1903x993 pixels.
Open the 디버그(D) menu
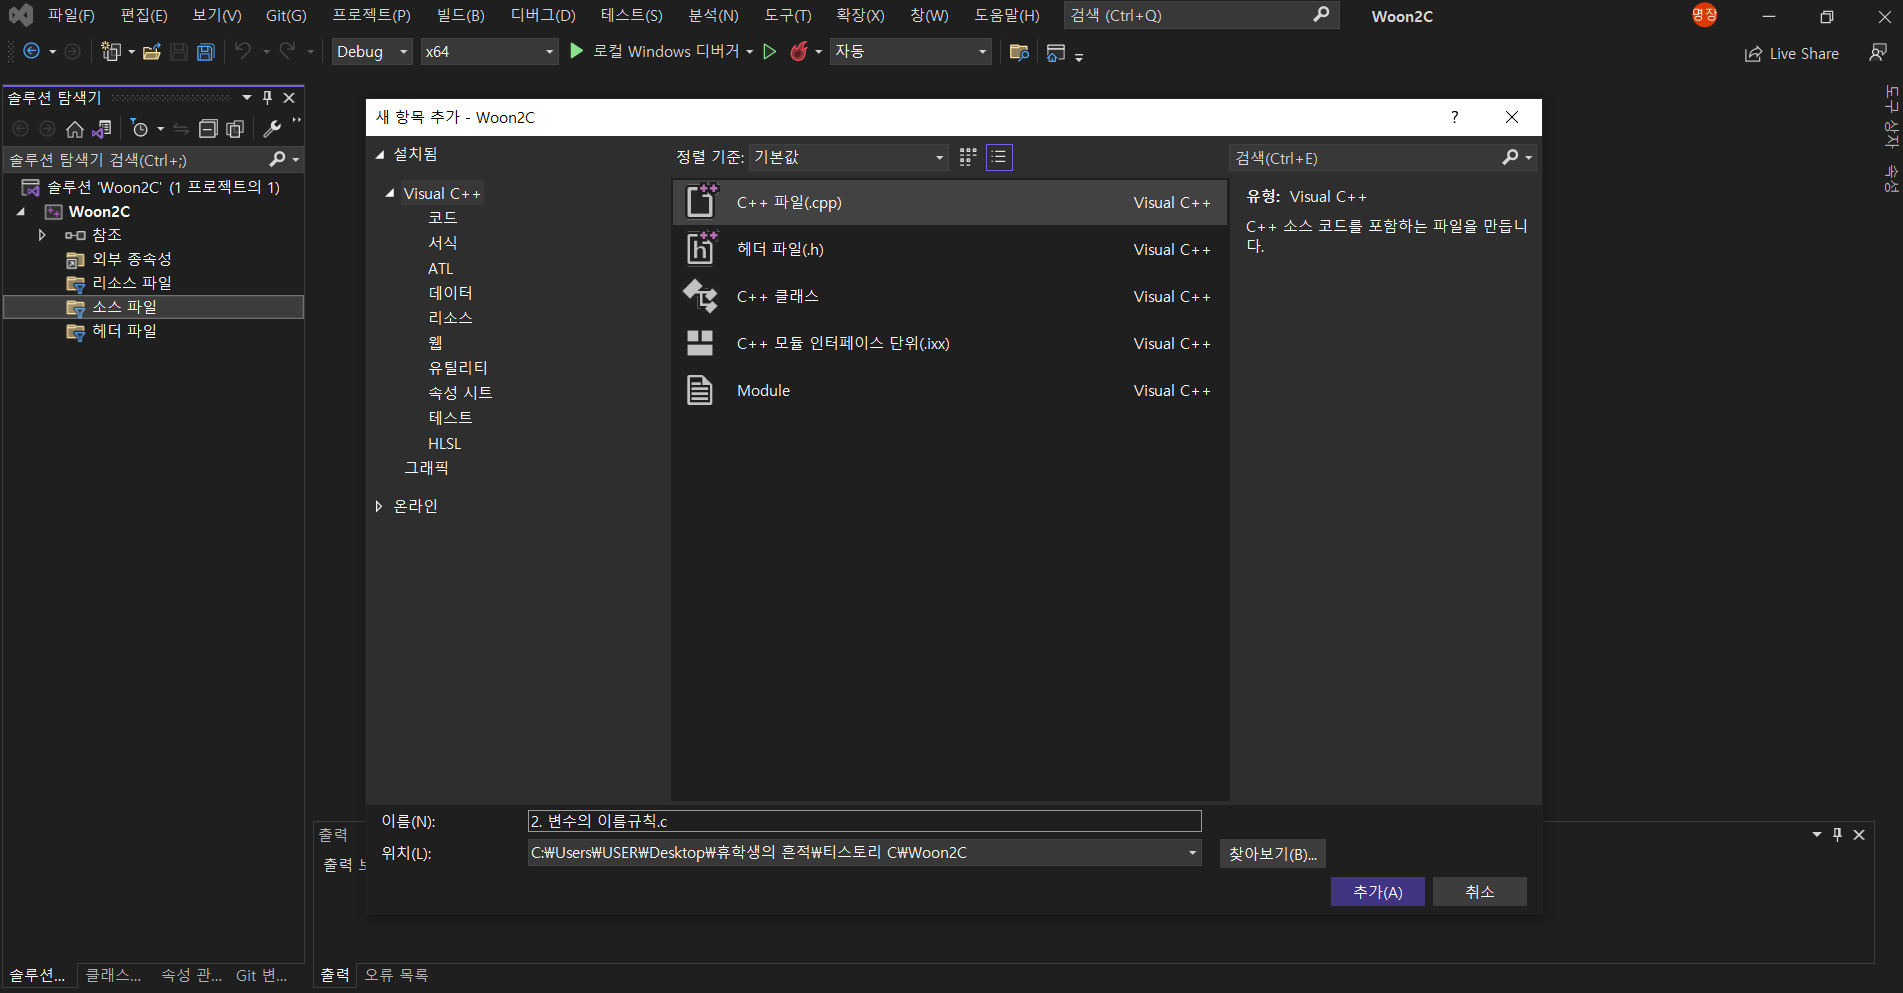[543, 15]
